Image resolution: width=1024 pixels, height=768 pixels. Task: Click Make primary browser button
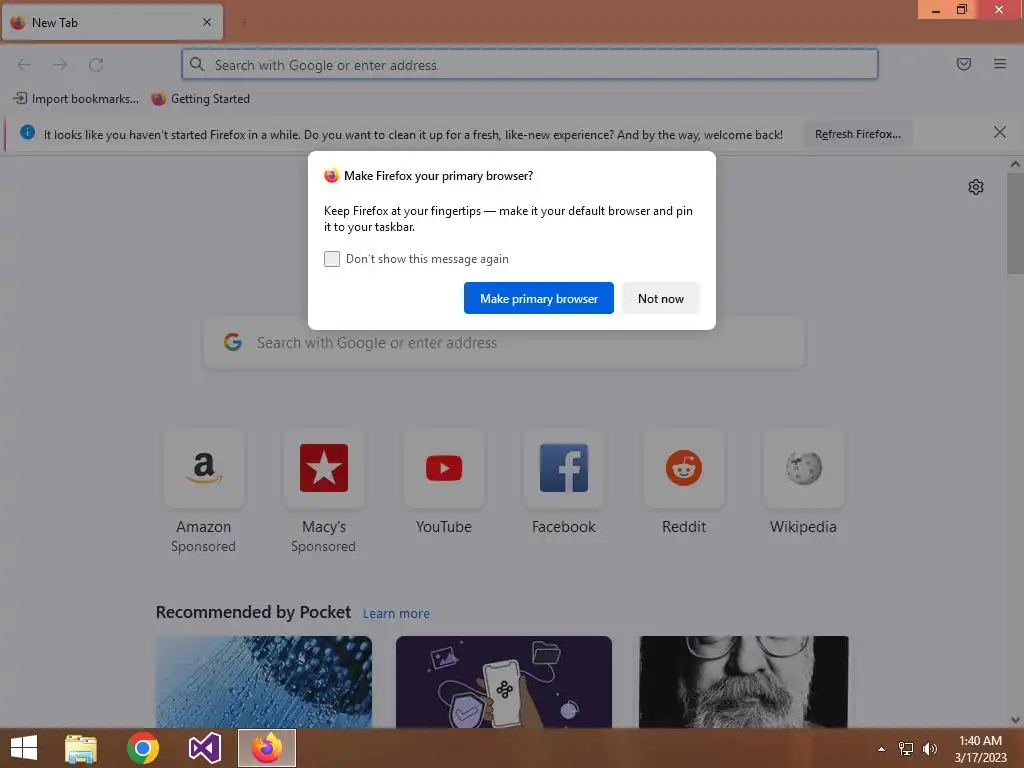[539, 298]
